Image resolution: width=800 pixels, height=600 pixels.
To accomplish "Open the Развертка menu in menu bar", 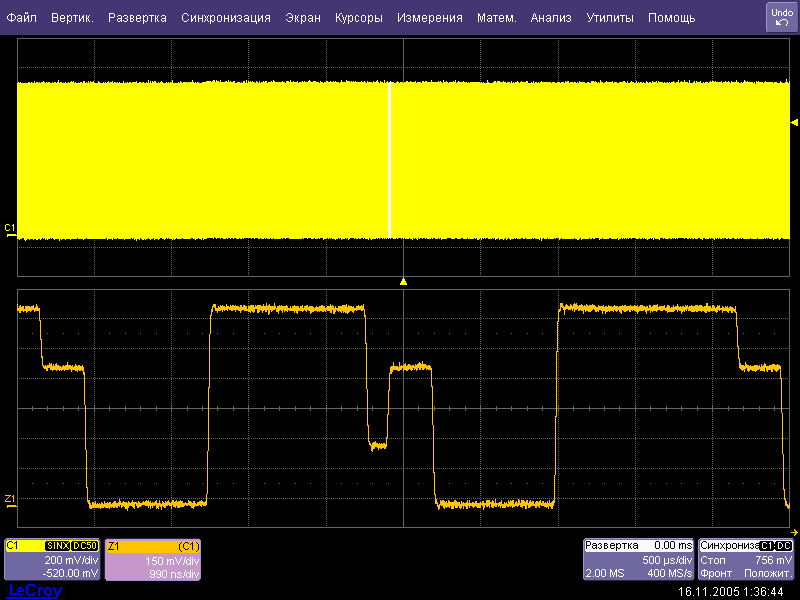I will (138, 18).
